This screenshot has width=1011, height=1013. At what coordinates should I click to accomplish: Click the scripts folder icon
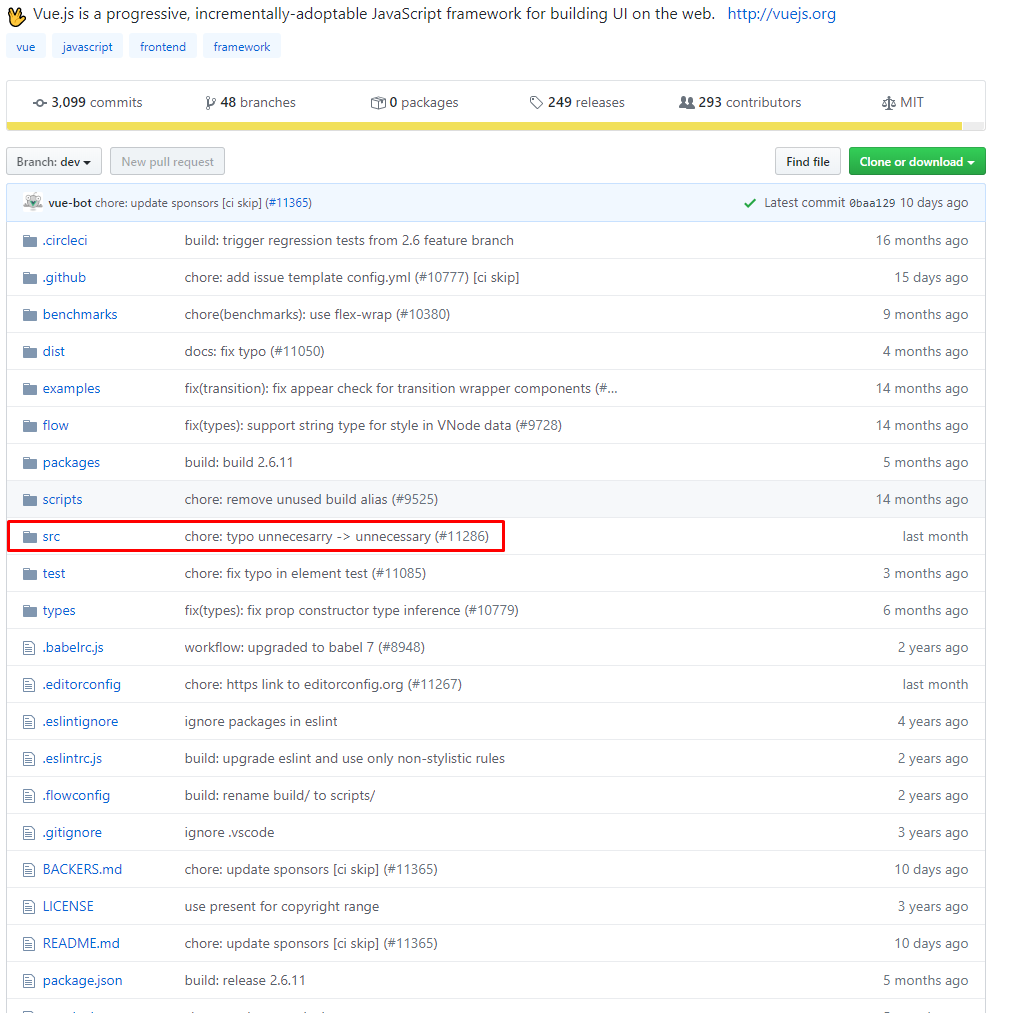tap(30, 500)
